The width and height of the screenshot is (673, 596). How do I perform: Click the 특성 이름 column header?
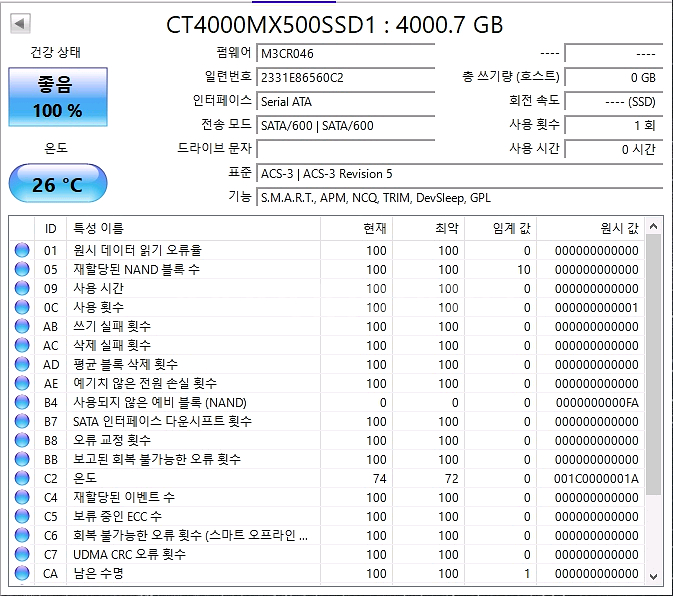point(193,228)
